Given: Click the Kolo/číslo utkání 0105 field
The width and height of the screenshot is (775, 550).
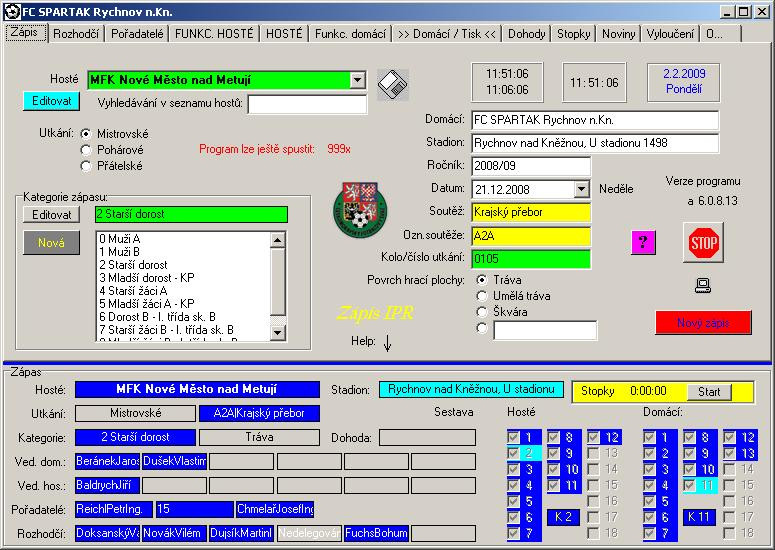Looking at the screenshot, I should [x=531, y=259].
